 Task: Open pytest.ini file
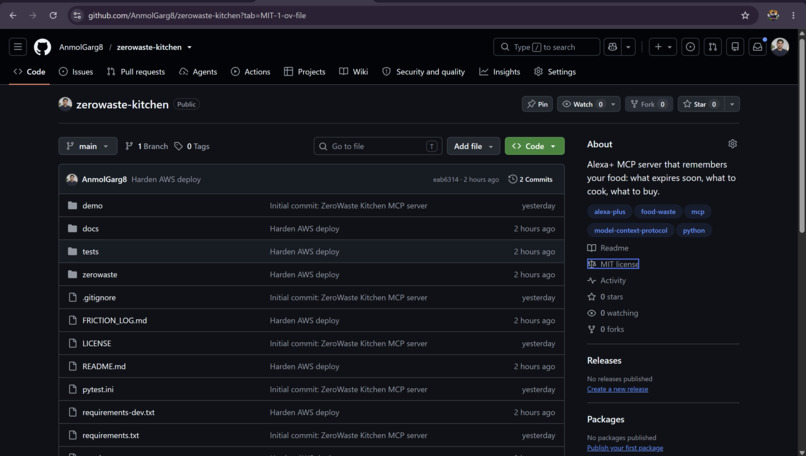98,389
